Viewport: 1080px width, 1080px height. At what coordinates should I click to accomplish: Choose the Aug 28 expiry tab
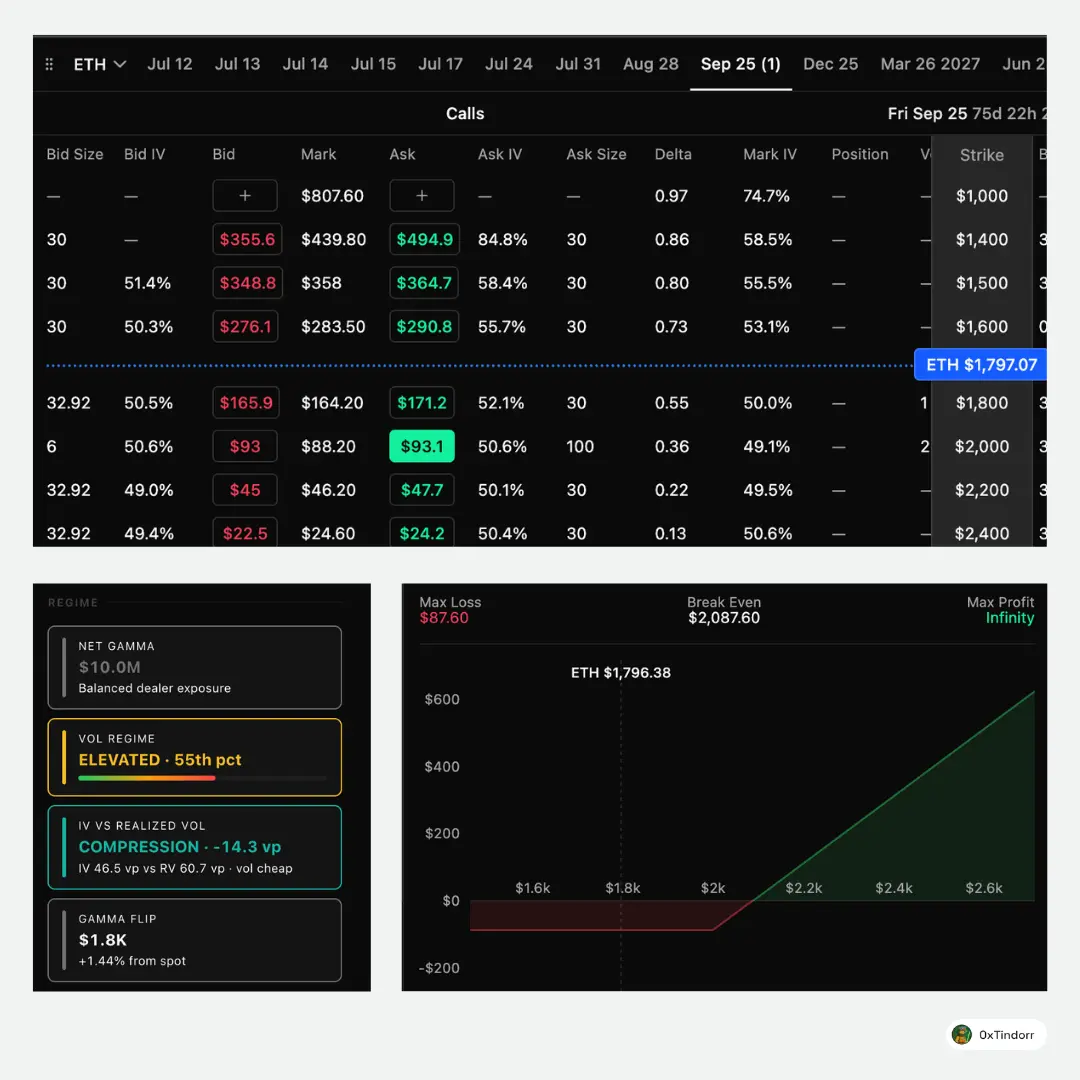pyautogui.click(x=651, y=64)
